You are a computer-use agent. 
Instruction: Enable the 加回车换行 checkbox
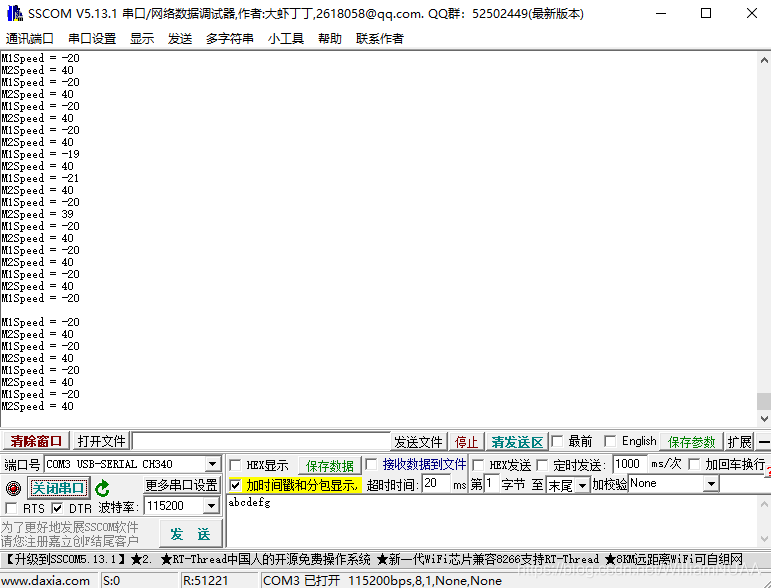click(694, 464)
